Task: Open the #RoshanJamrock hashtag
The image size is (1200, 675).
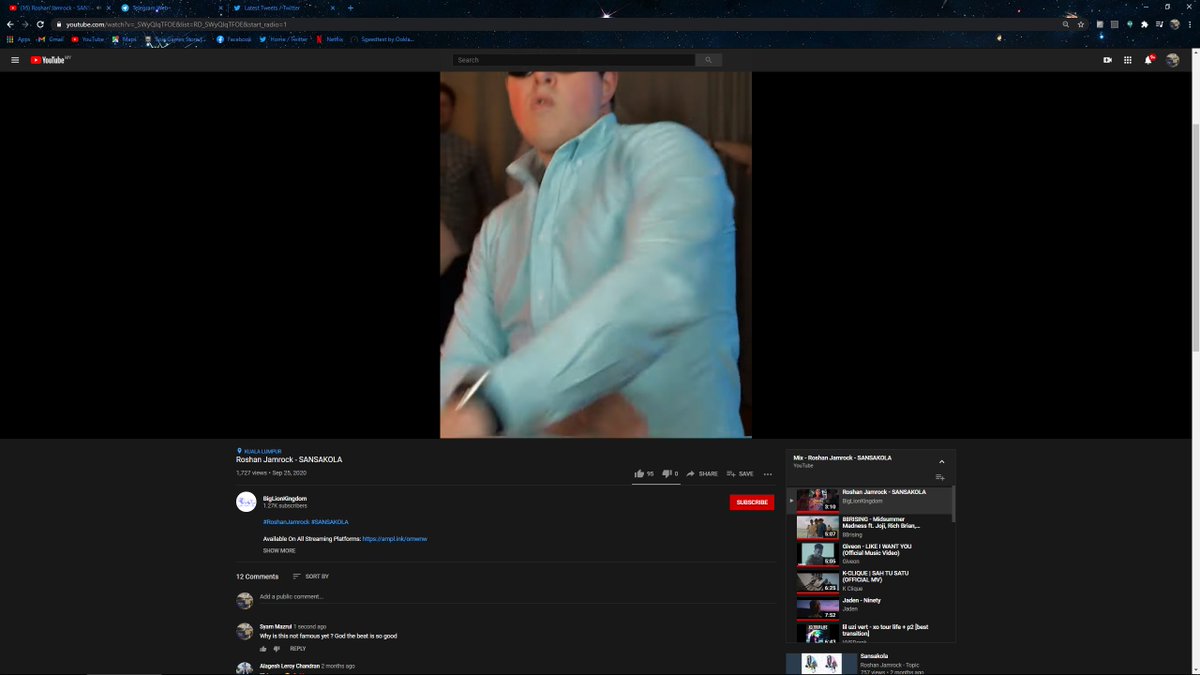Action: point(286,522)
